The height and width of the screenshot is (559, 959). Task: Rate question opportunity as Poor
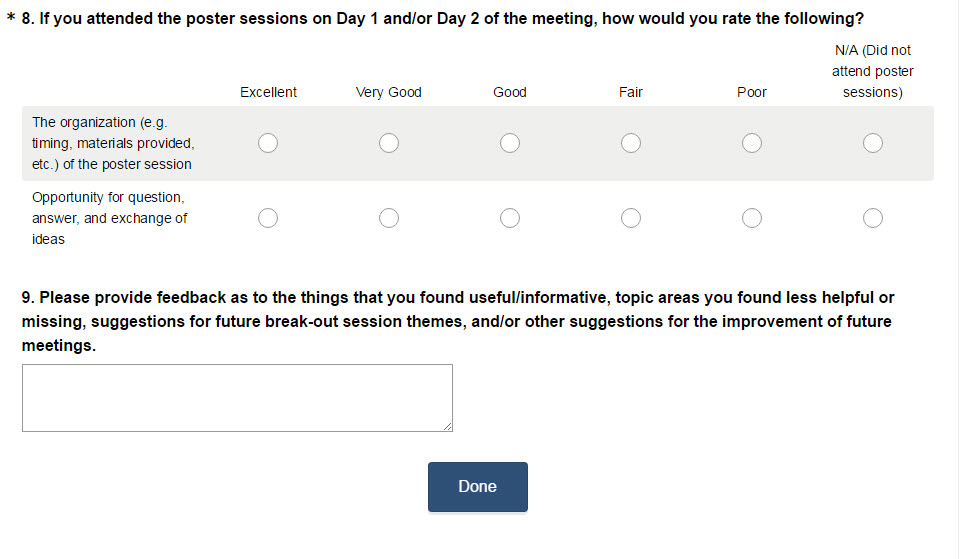point(752,218)
